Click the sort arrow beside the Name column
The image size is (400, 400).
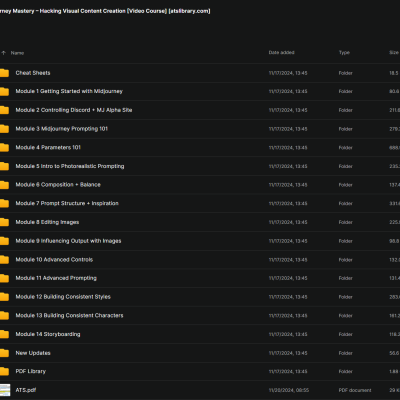4,53
